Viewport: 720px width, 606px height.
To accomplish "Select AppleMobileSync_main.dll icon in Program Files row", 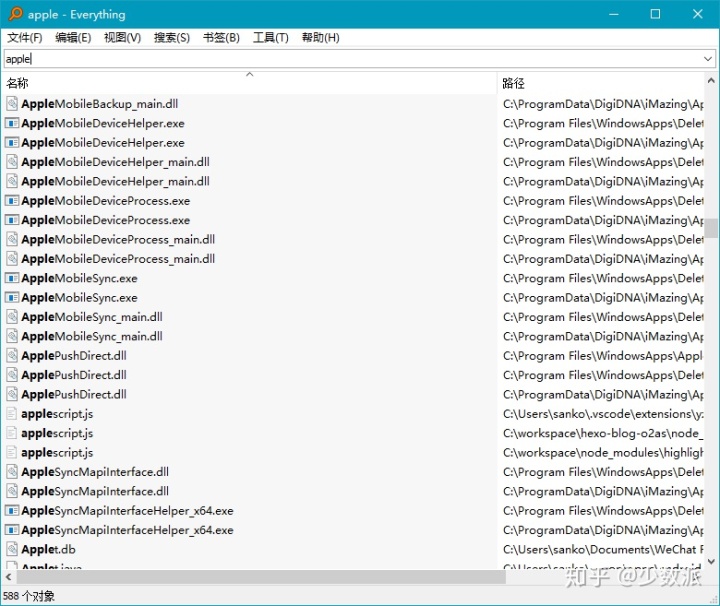I will 12,317.
